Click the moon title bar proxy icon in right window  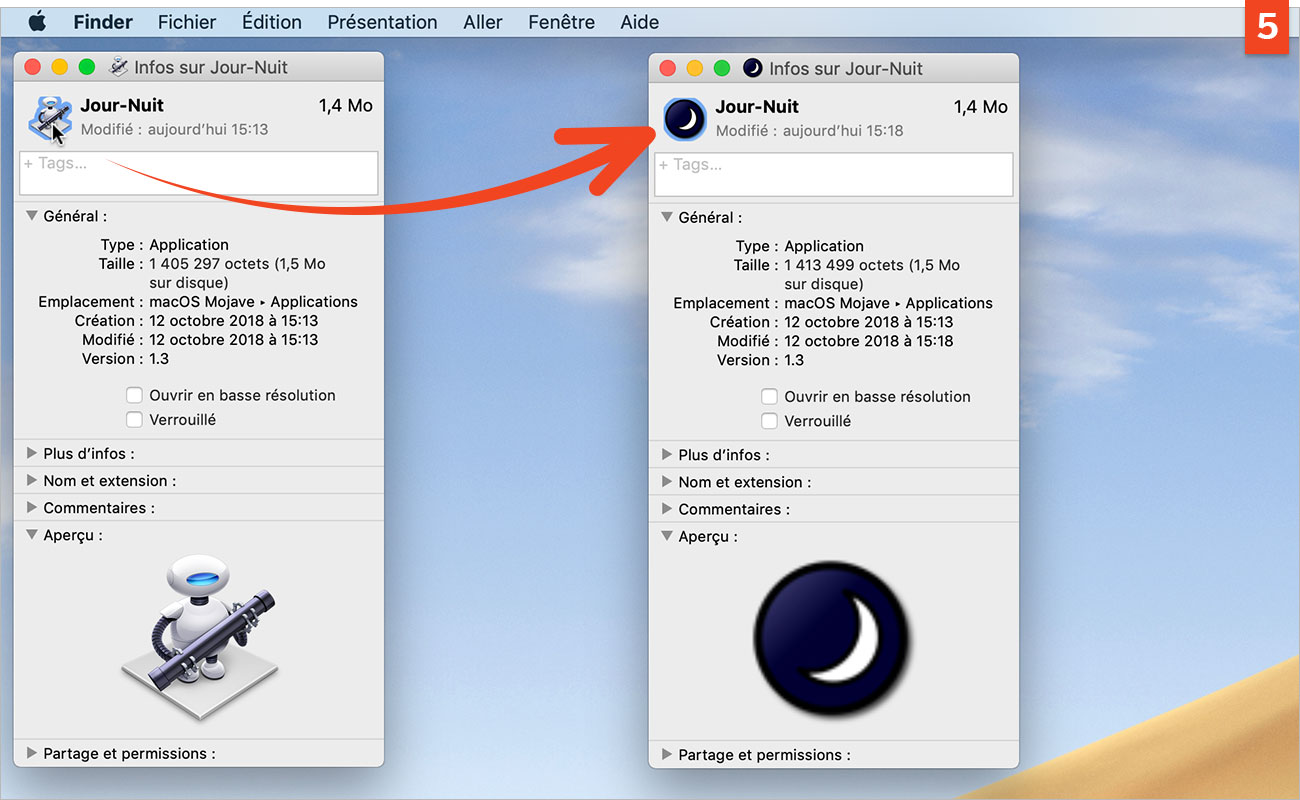pos(753,68)
